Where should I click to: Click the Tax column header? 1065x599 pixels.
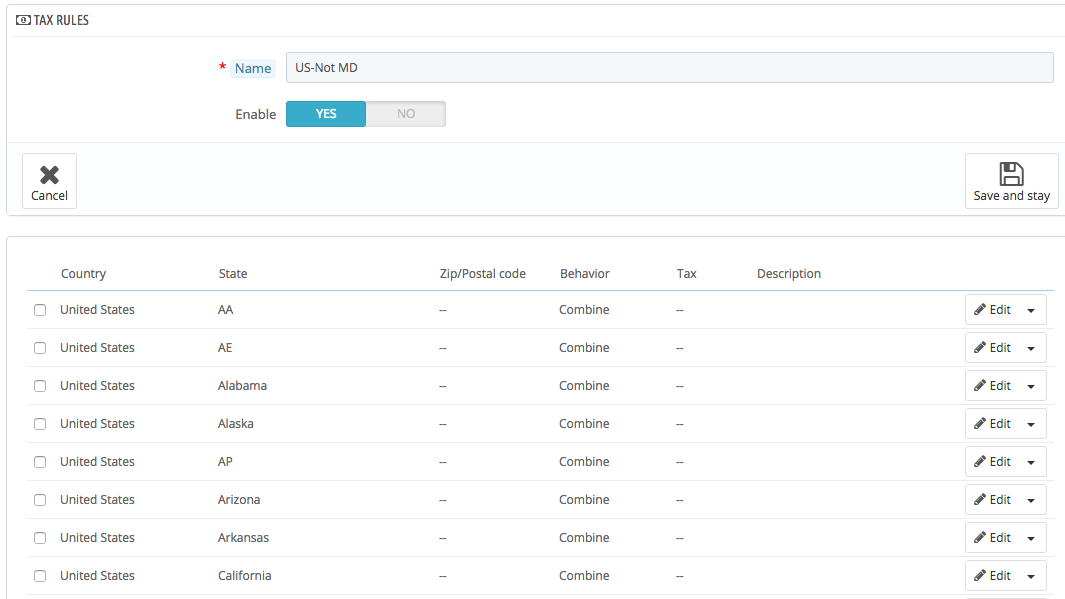687,274
